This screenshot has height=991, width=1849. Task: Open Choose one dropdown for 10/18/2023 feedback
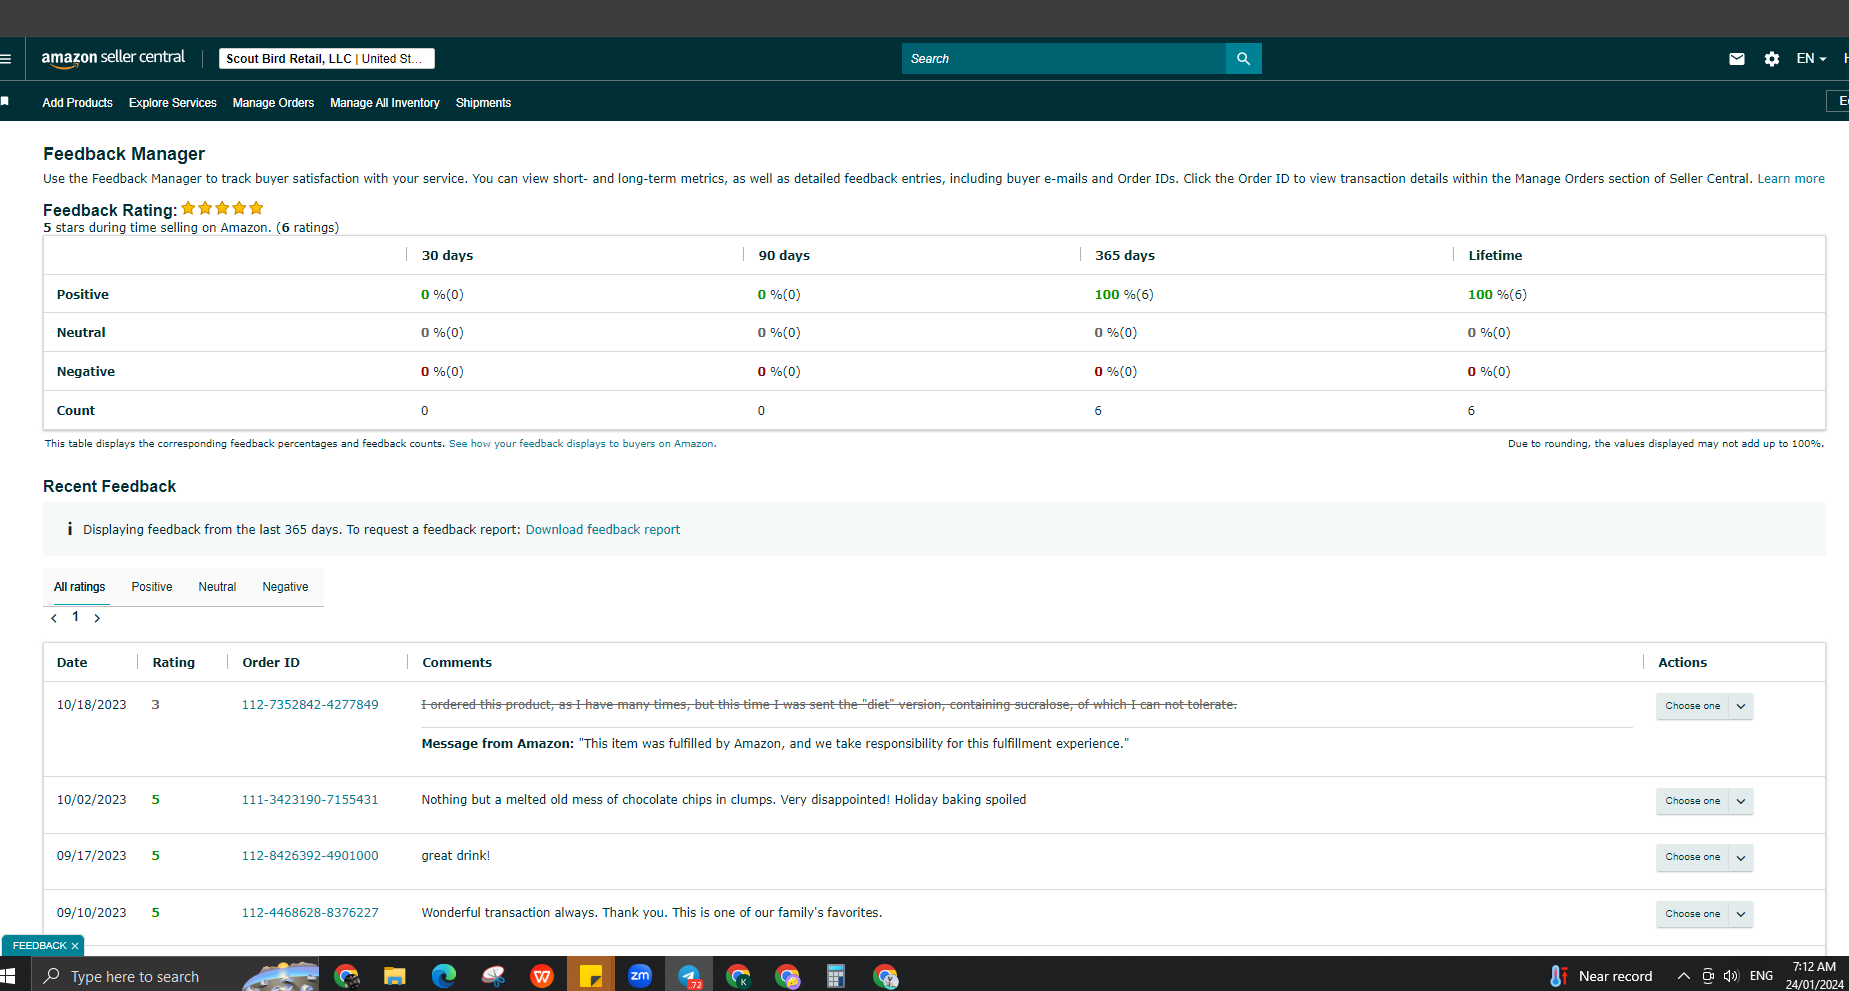click(x=1704, y=706)
